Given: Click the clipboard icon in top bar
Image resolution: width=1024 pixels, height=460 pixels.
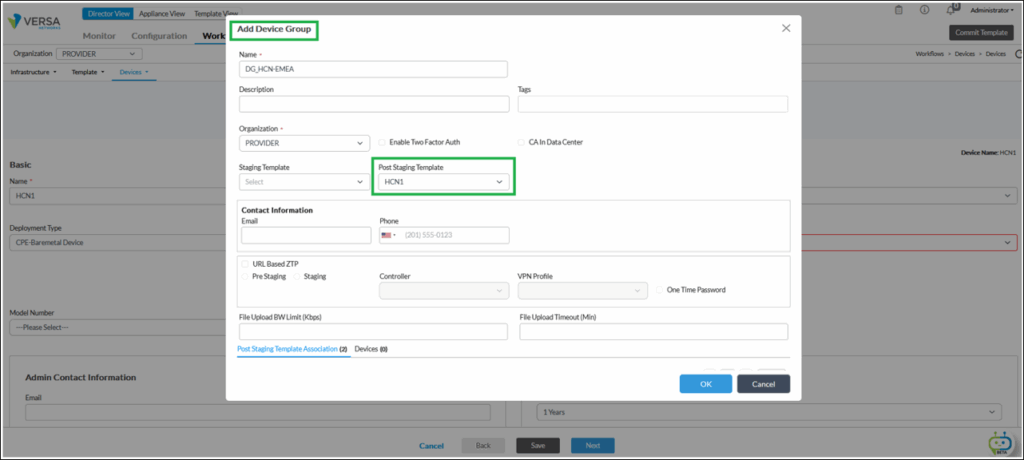Looking at the screenshot, I should click(898, 10).
